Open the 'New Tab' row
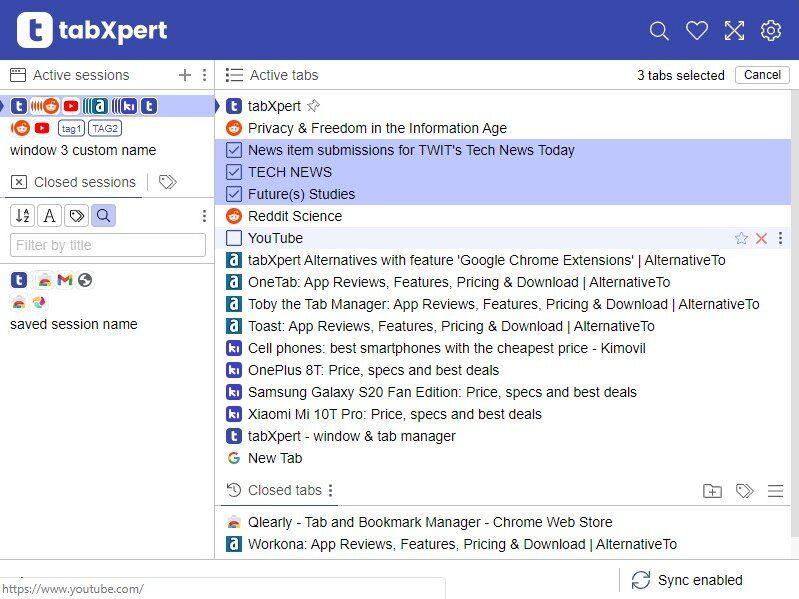This screenshot has width=799, height=599. tap(503, 458)
